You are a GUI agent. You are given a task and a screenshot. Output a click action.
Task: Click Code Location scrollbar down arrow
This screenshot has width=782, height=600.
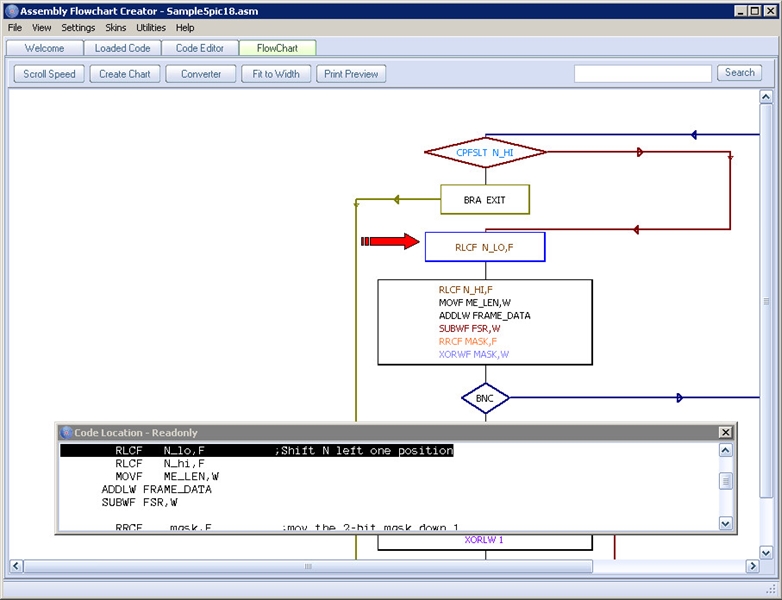coord(726,523)
